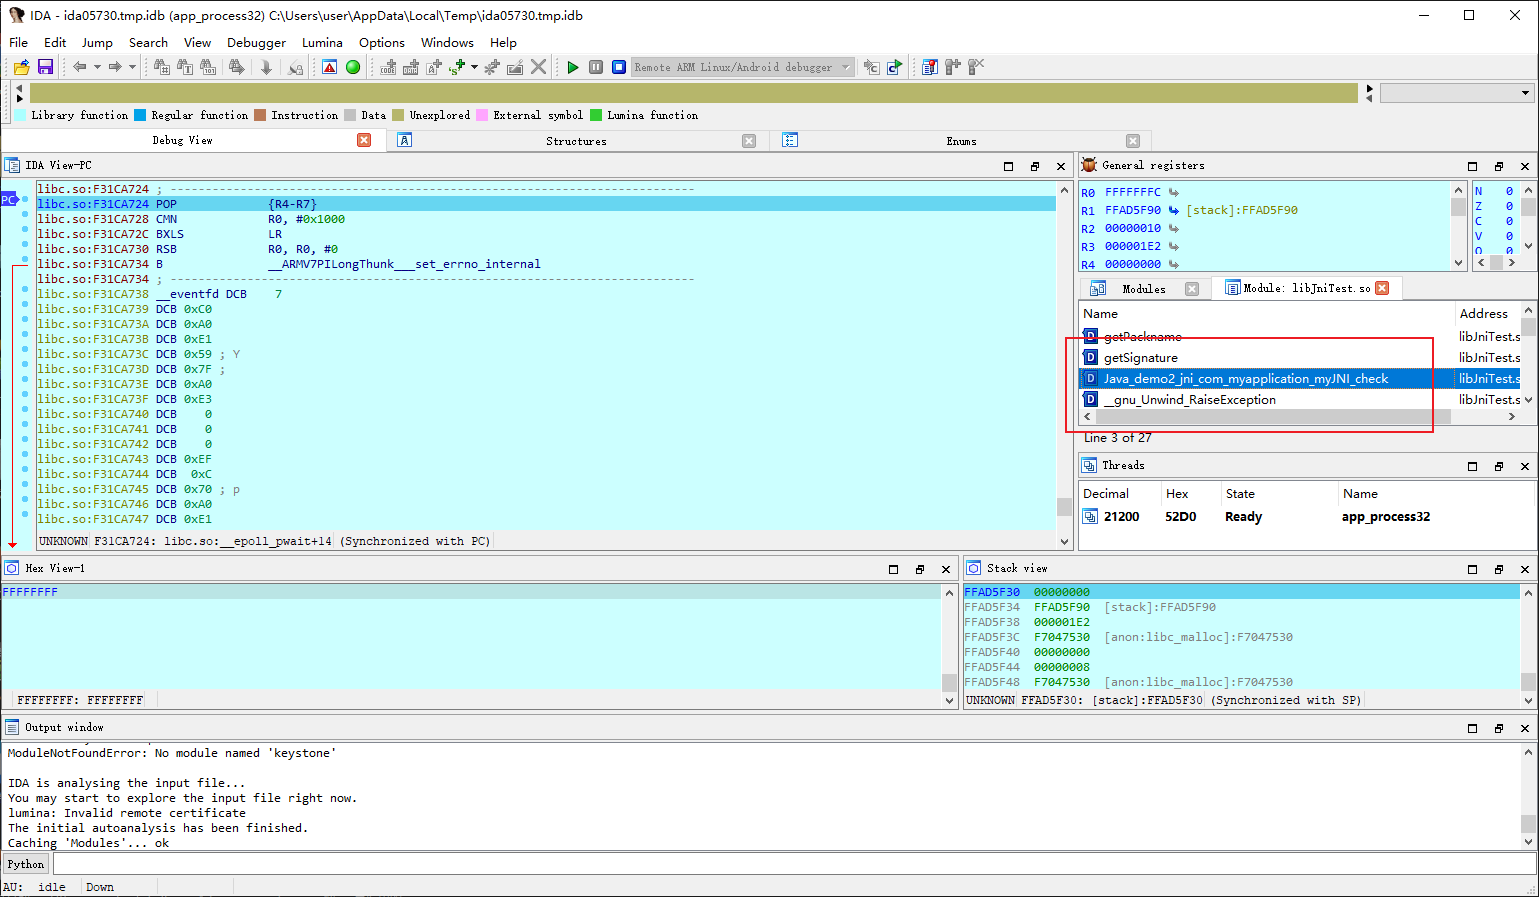Click the navigation band overview bar
This screenshot has height=897, width=1539.
[x=695, y=93]
